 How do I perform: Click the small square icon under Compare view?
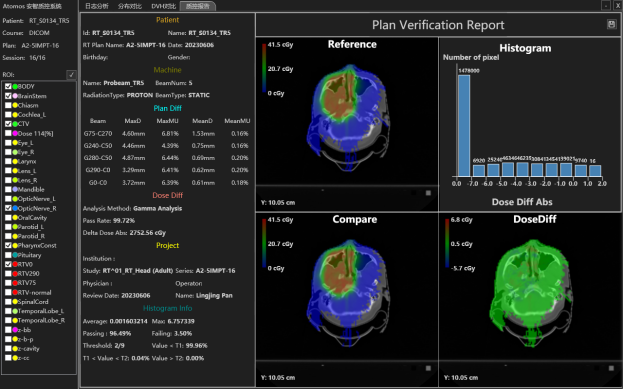point(428,368)
